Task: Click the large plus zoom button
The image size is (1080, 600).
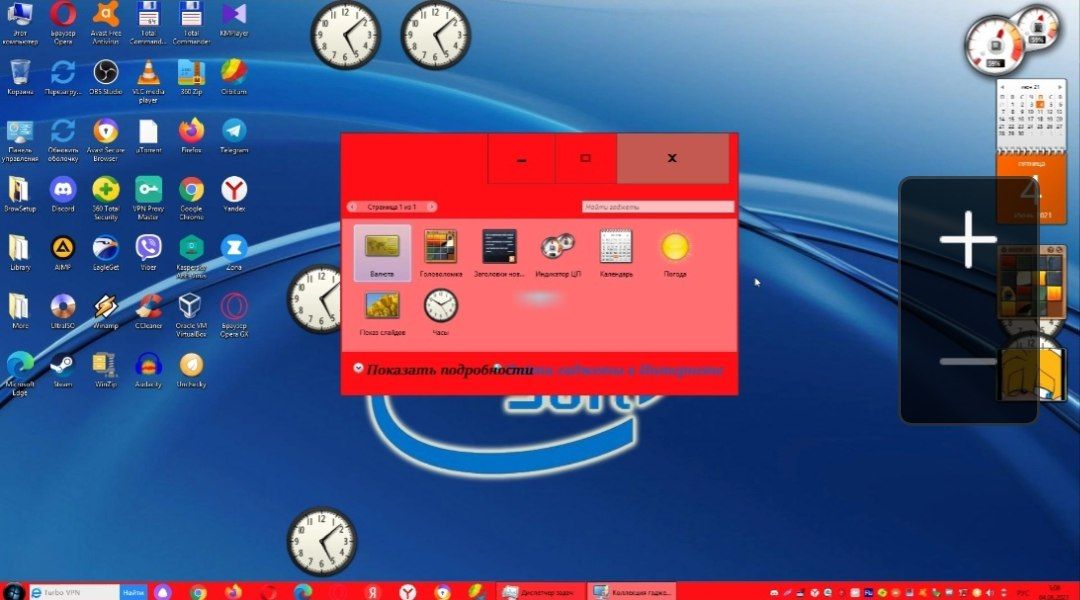Action: [968, 239]
